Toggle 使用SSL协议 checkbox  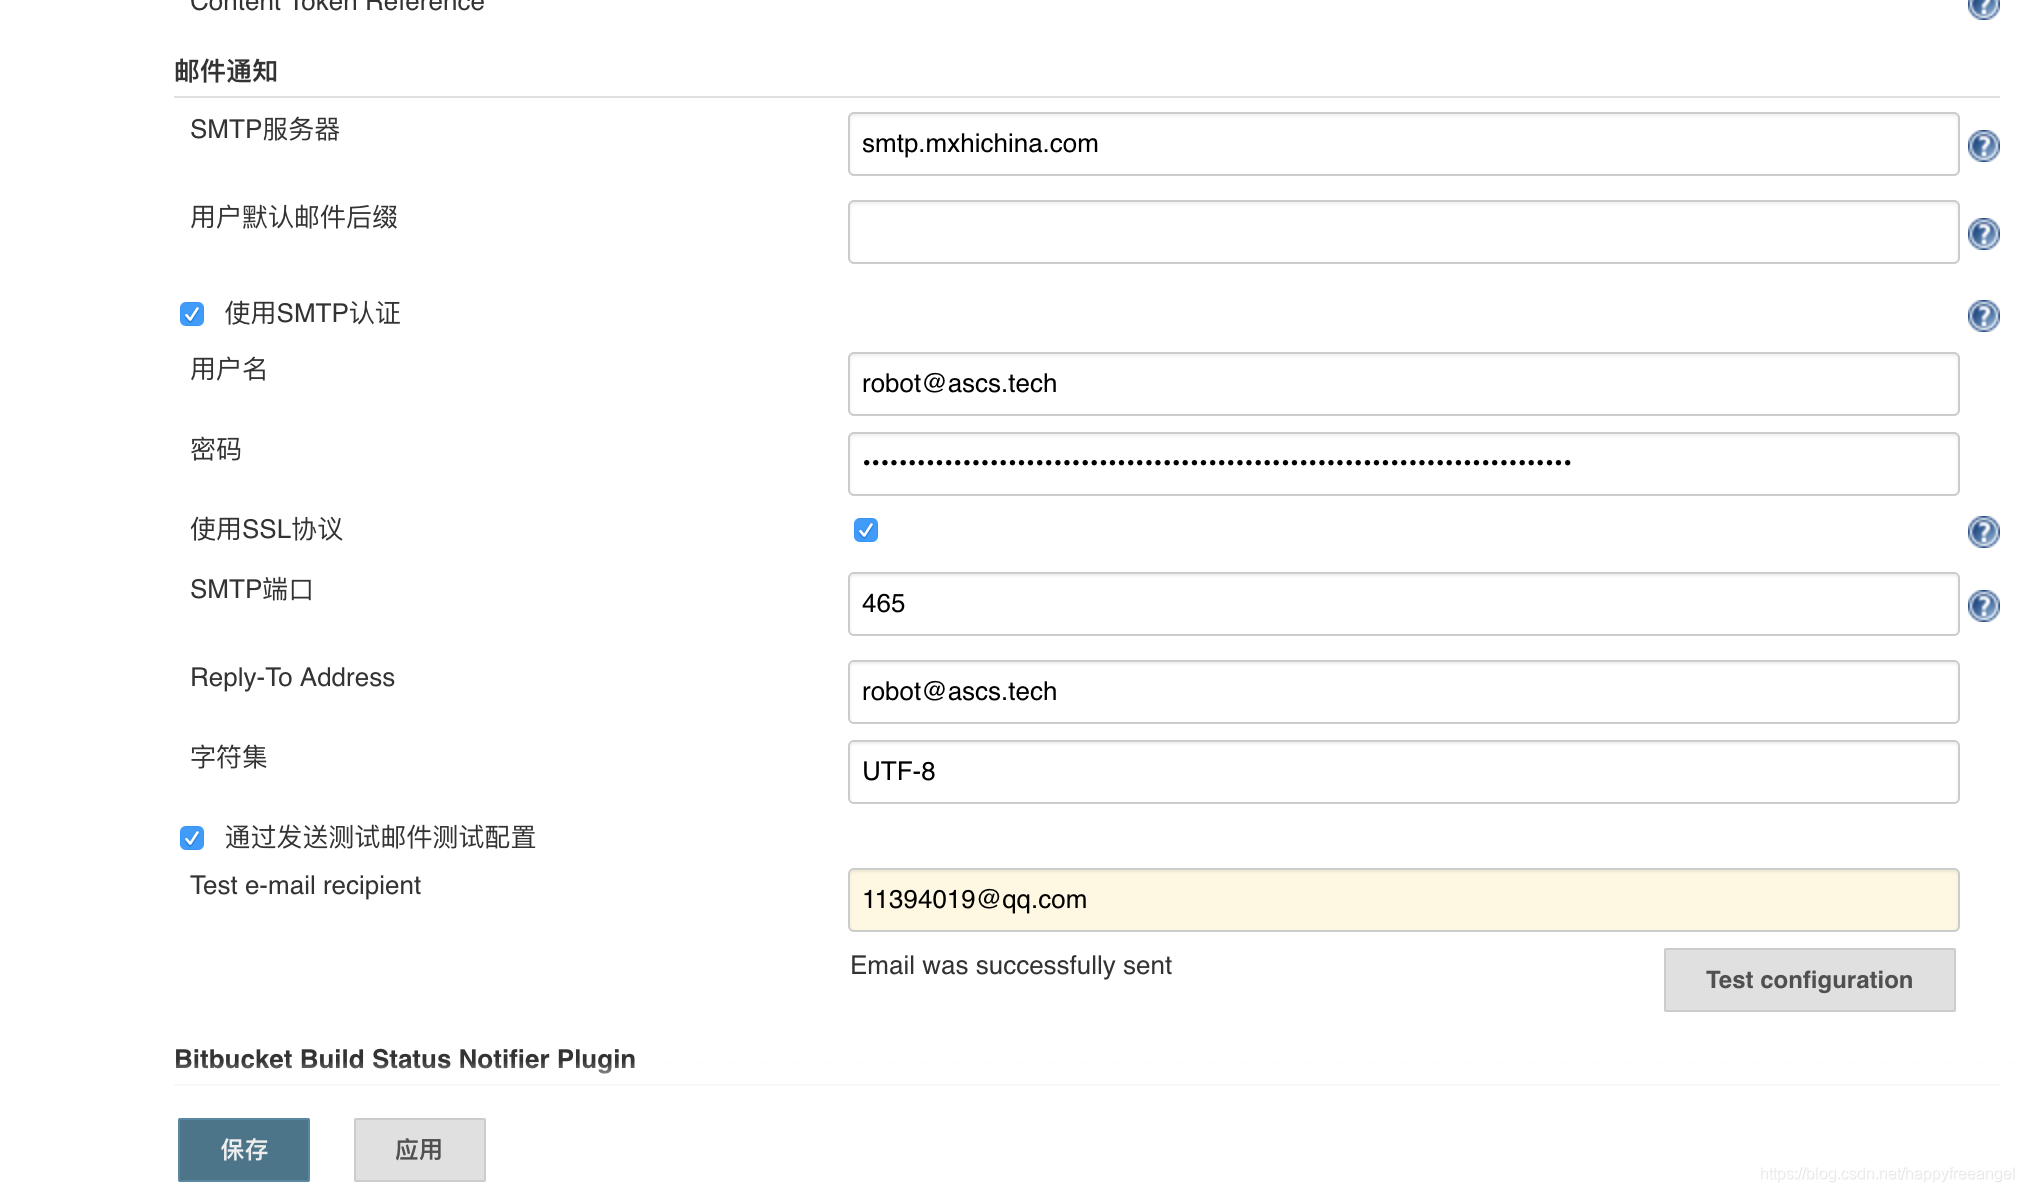[x=866, y=530]
